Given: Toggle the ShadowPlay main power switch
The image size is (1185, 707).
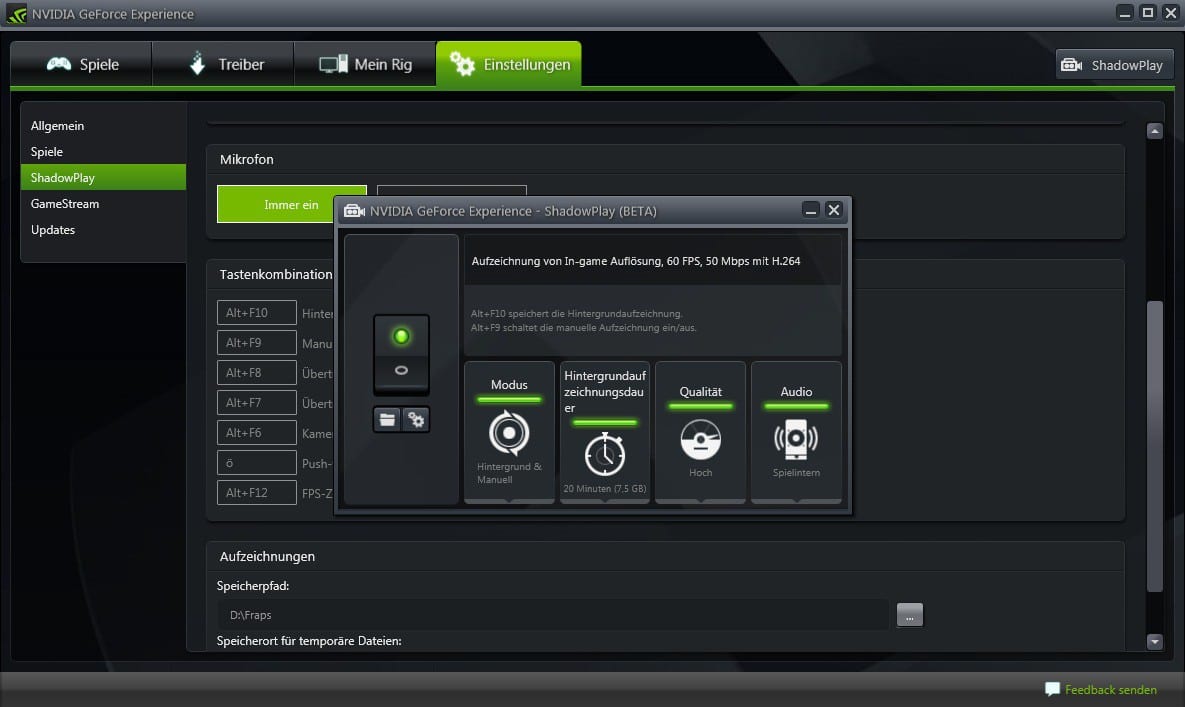Looking at the screenshot, I should coord(401,353).
